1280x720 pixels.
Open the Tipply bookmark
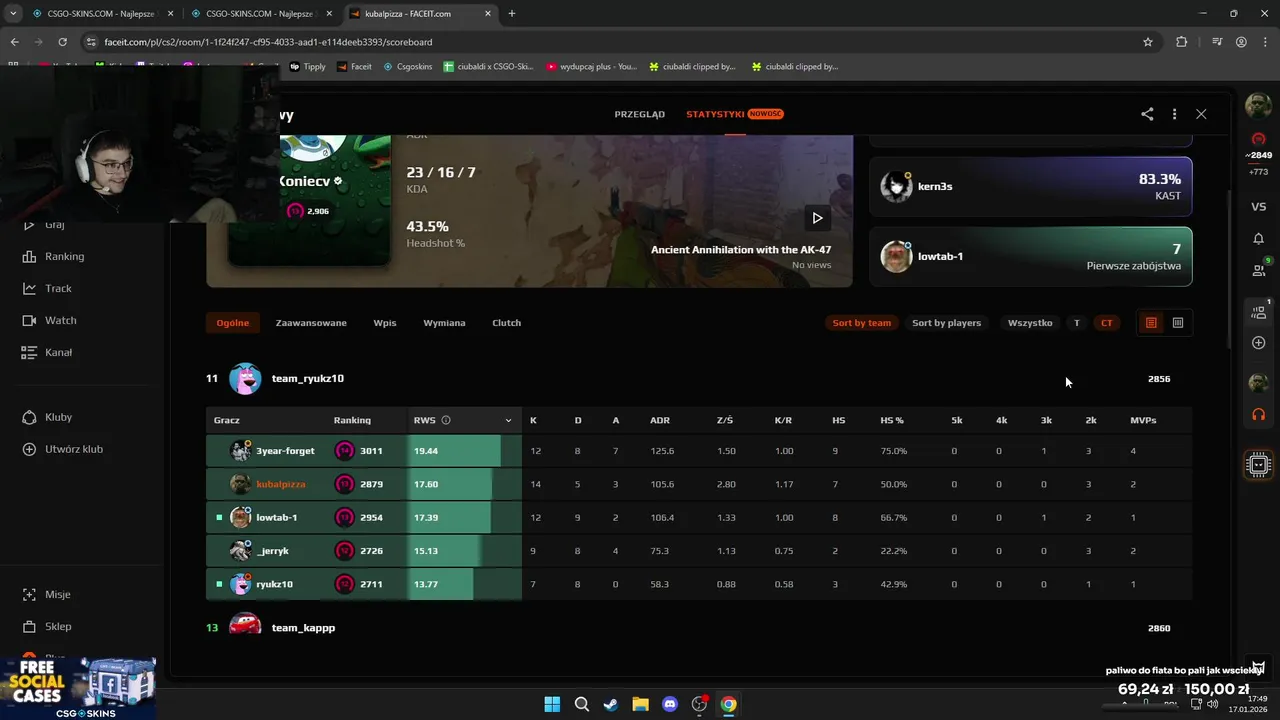tap(308, 67)
